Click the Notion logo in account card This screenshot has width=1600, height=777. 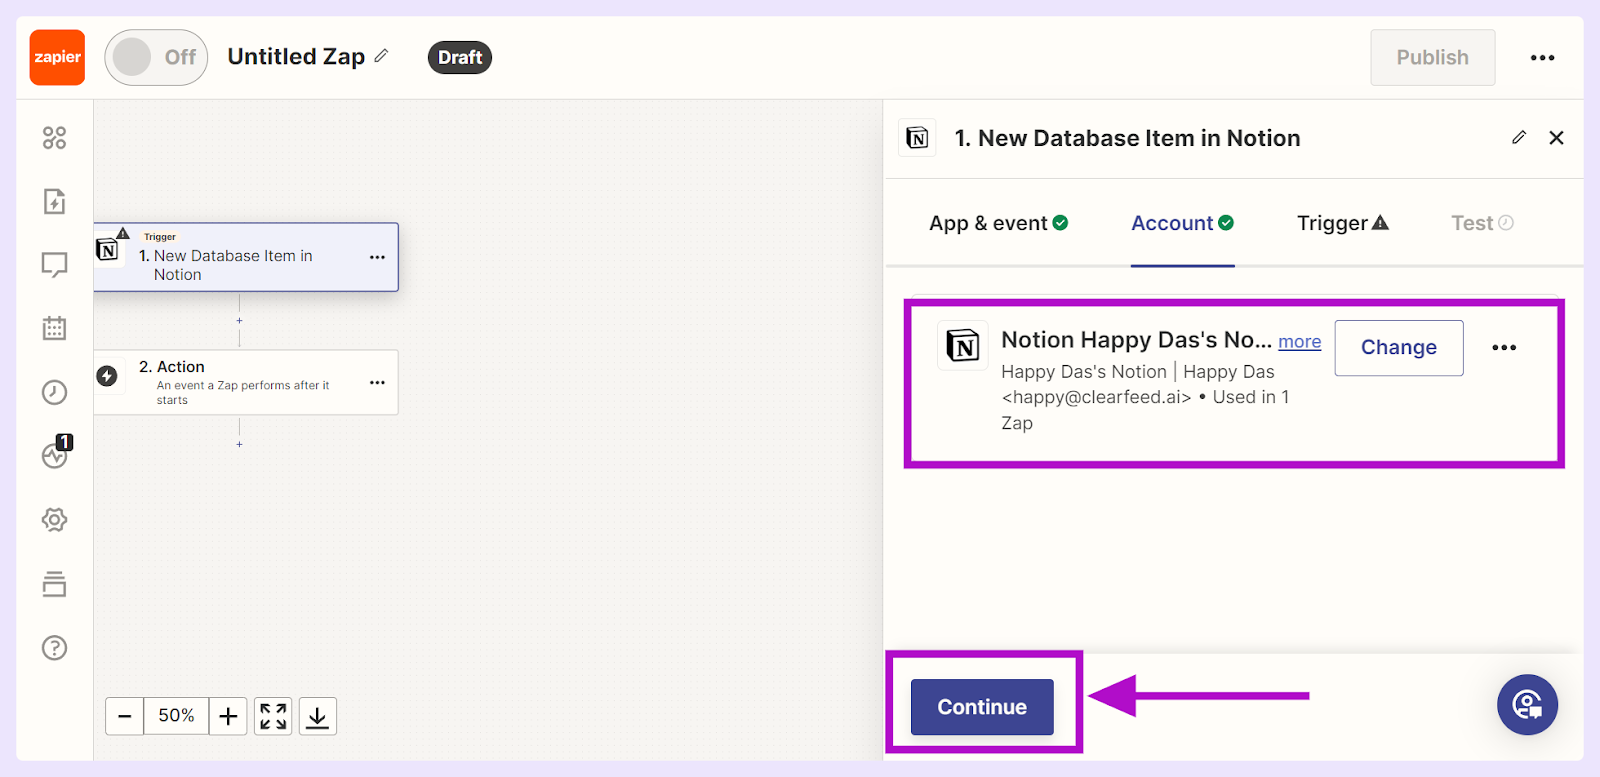pos(963,346)
